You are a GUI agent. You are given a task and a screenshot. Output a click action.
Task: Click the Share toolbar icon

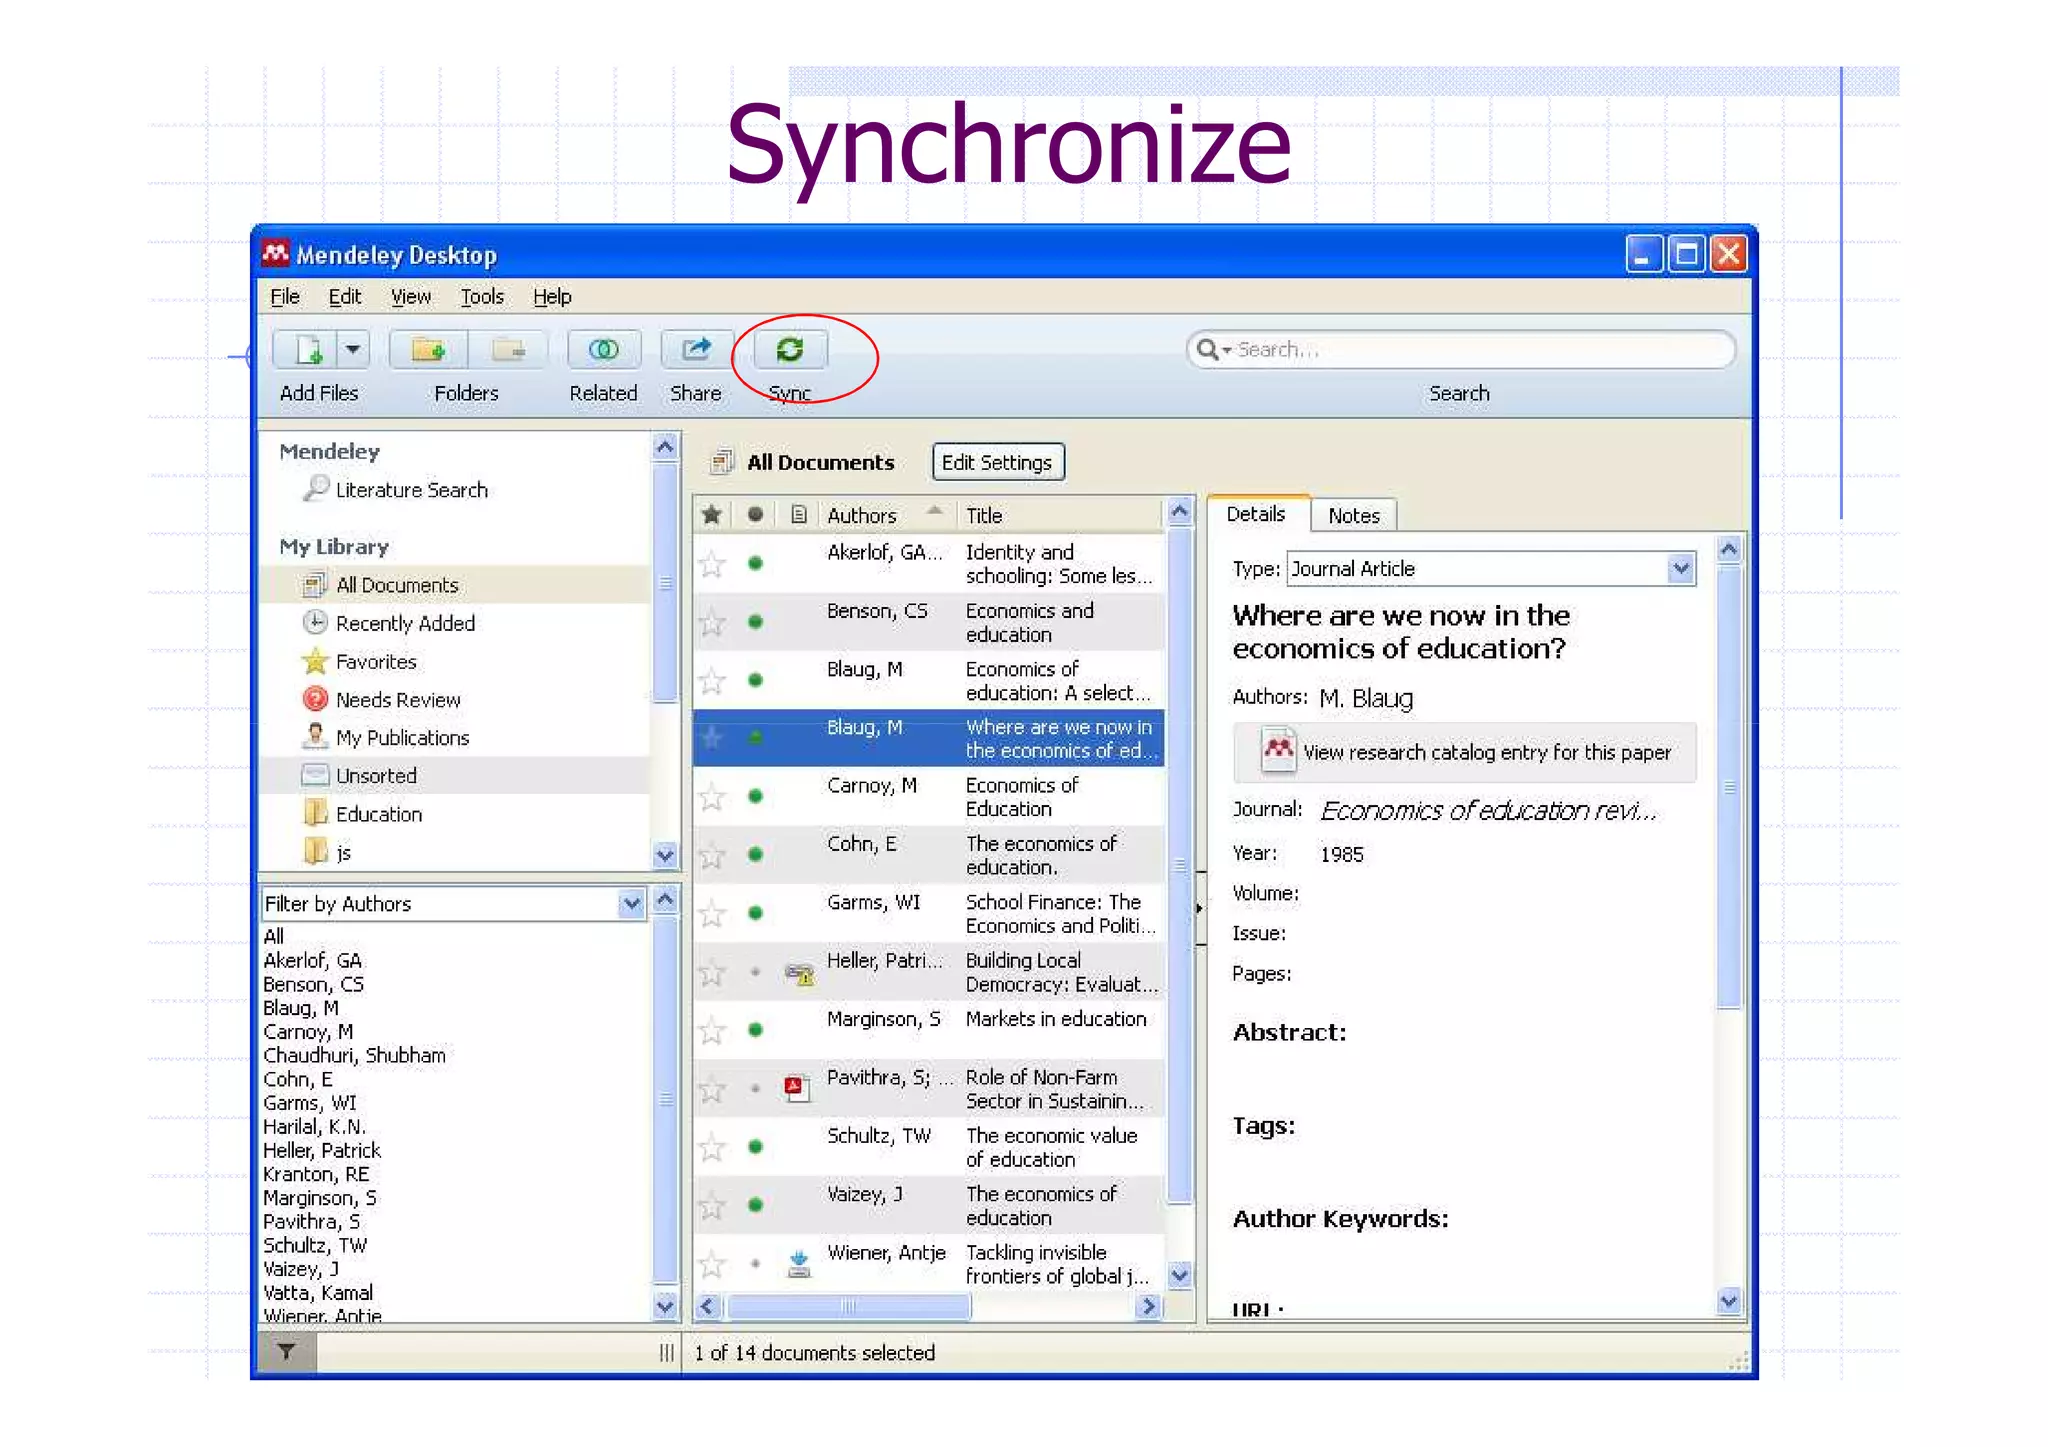point(696,350)
